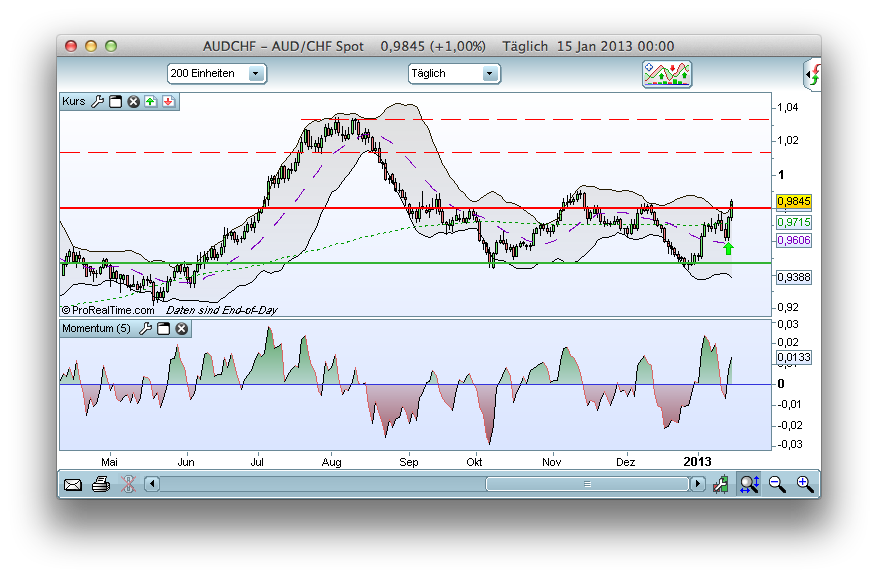Click the green buy arrow on chart
This screenshot has width=878, height=578.
(728, 249)
